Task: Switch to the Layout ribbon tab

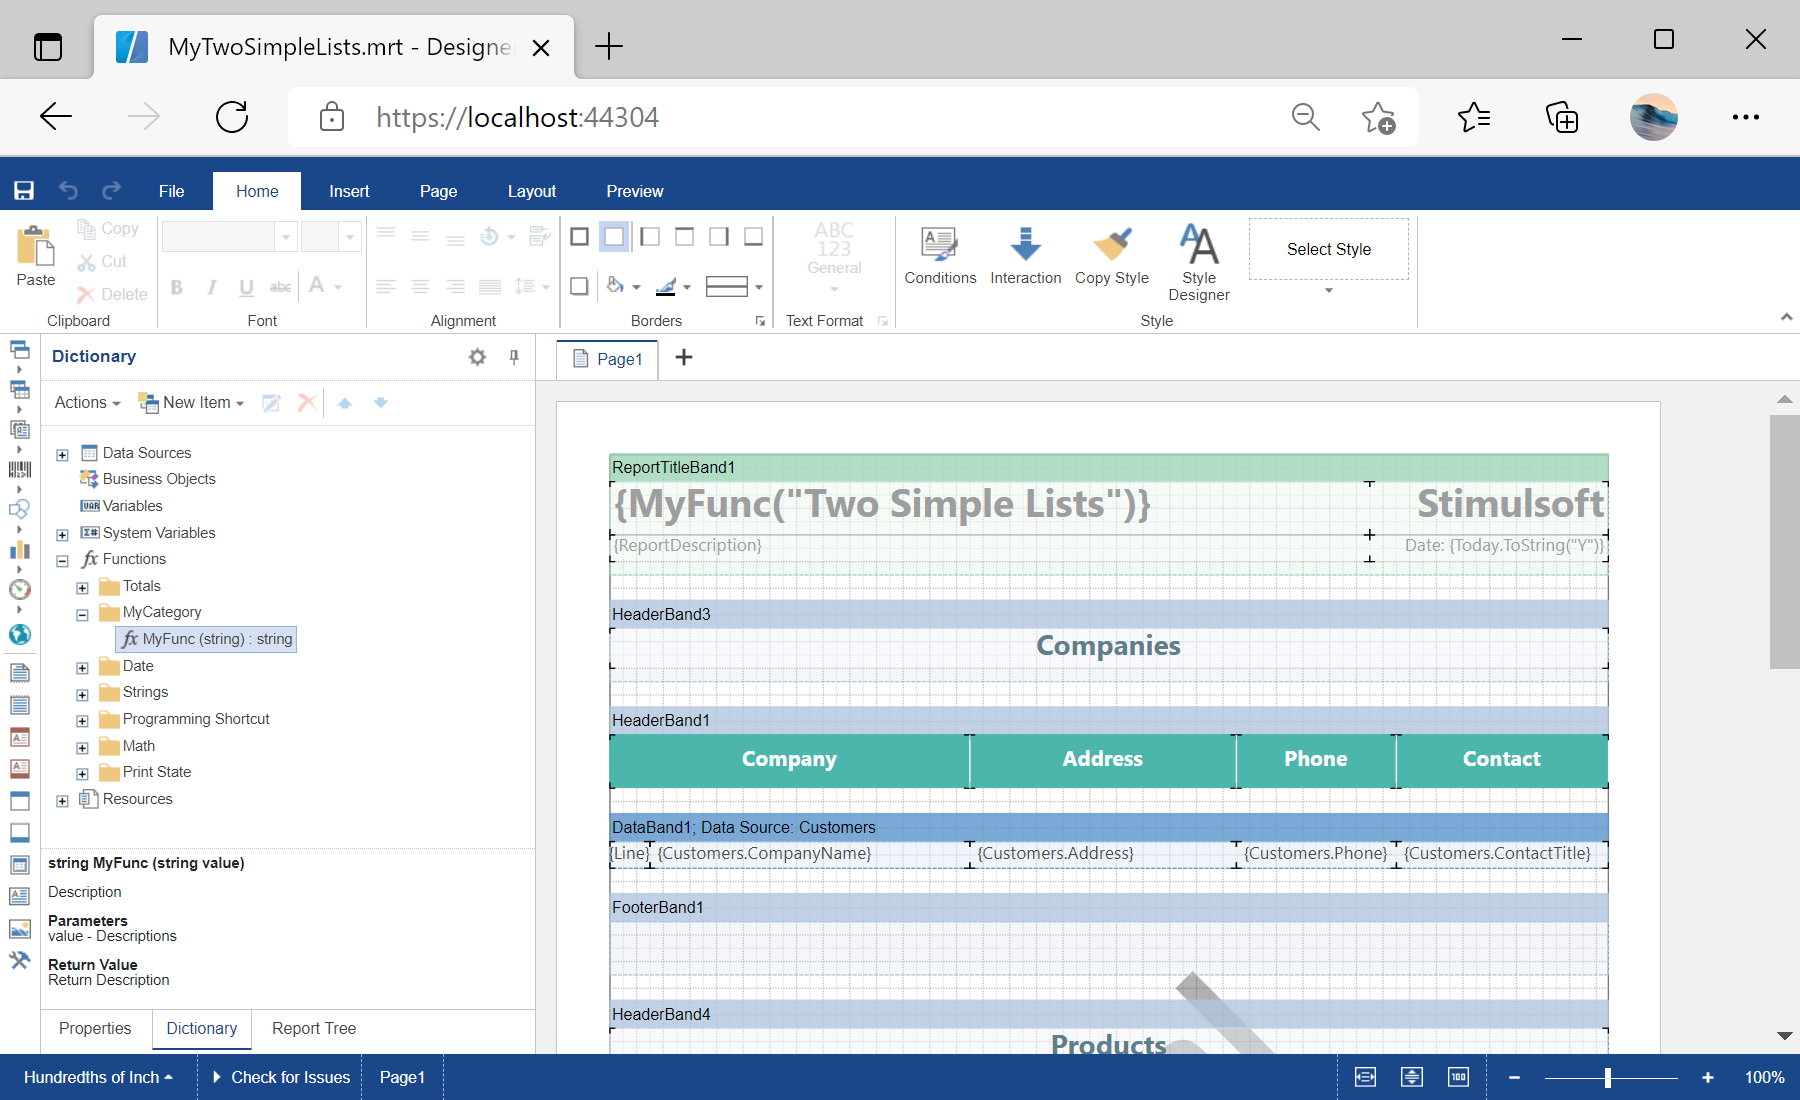Action: 532,191
